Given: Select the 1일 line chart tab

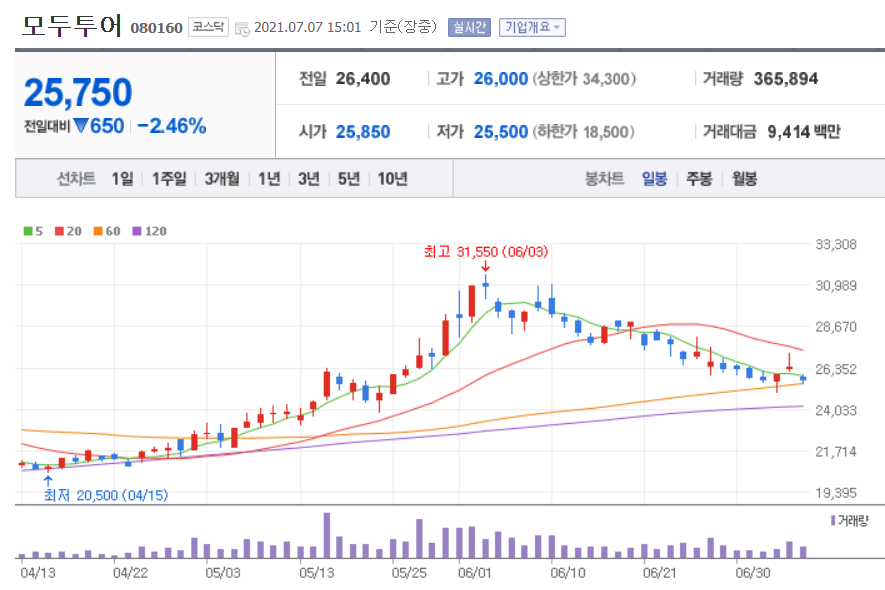Looking at the screenshot, I should coord(122,179).
